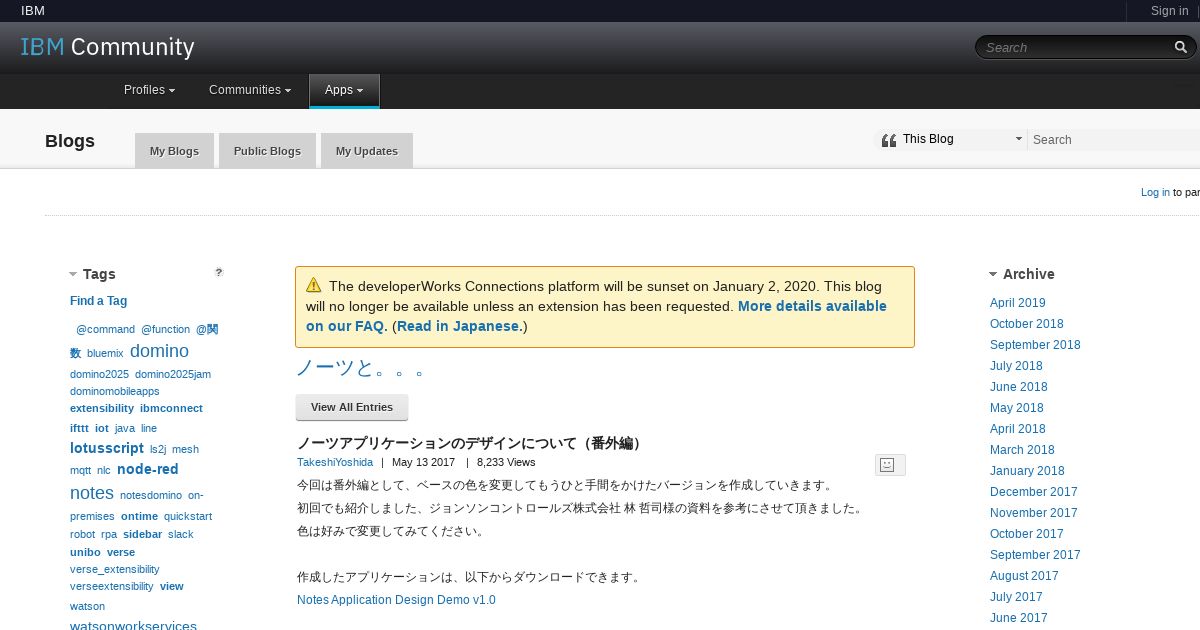Select the ontime tag
1200x630 pixels.
click(139, 516)
